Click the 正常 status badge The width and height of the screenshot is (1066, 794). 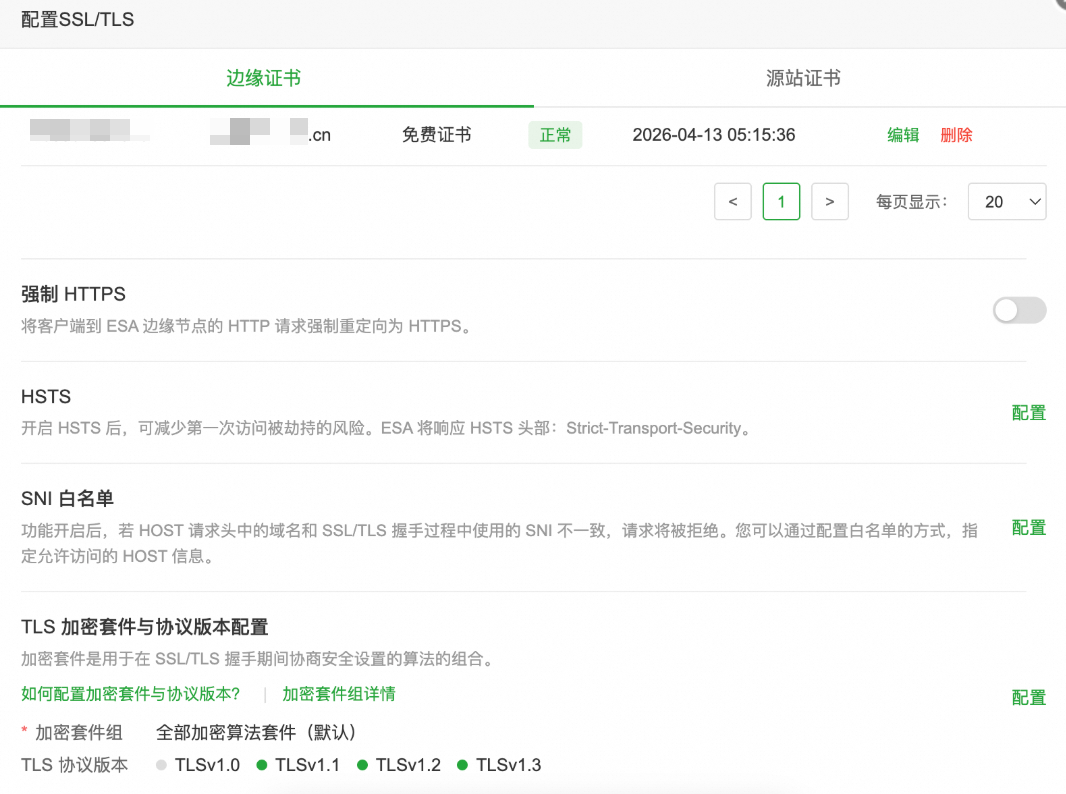pyautogui.click(x=555, y=135)
